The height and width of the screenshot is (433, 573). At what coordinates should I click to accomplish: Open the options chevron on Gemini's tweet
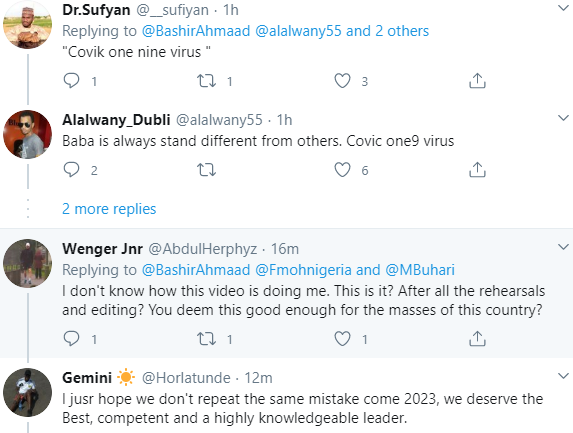point(563,376)
